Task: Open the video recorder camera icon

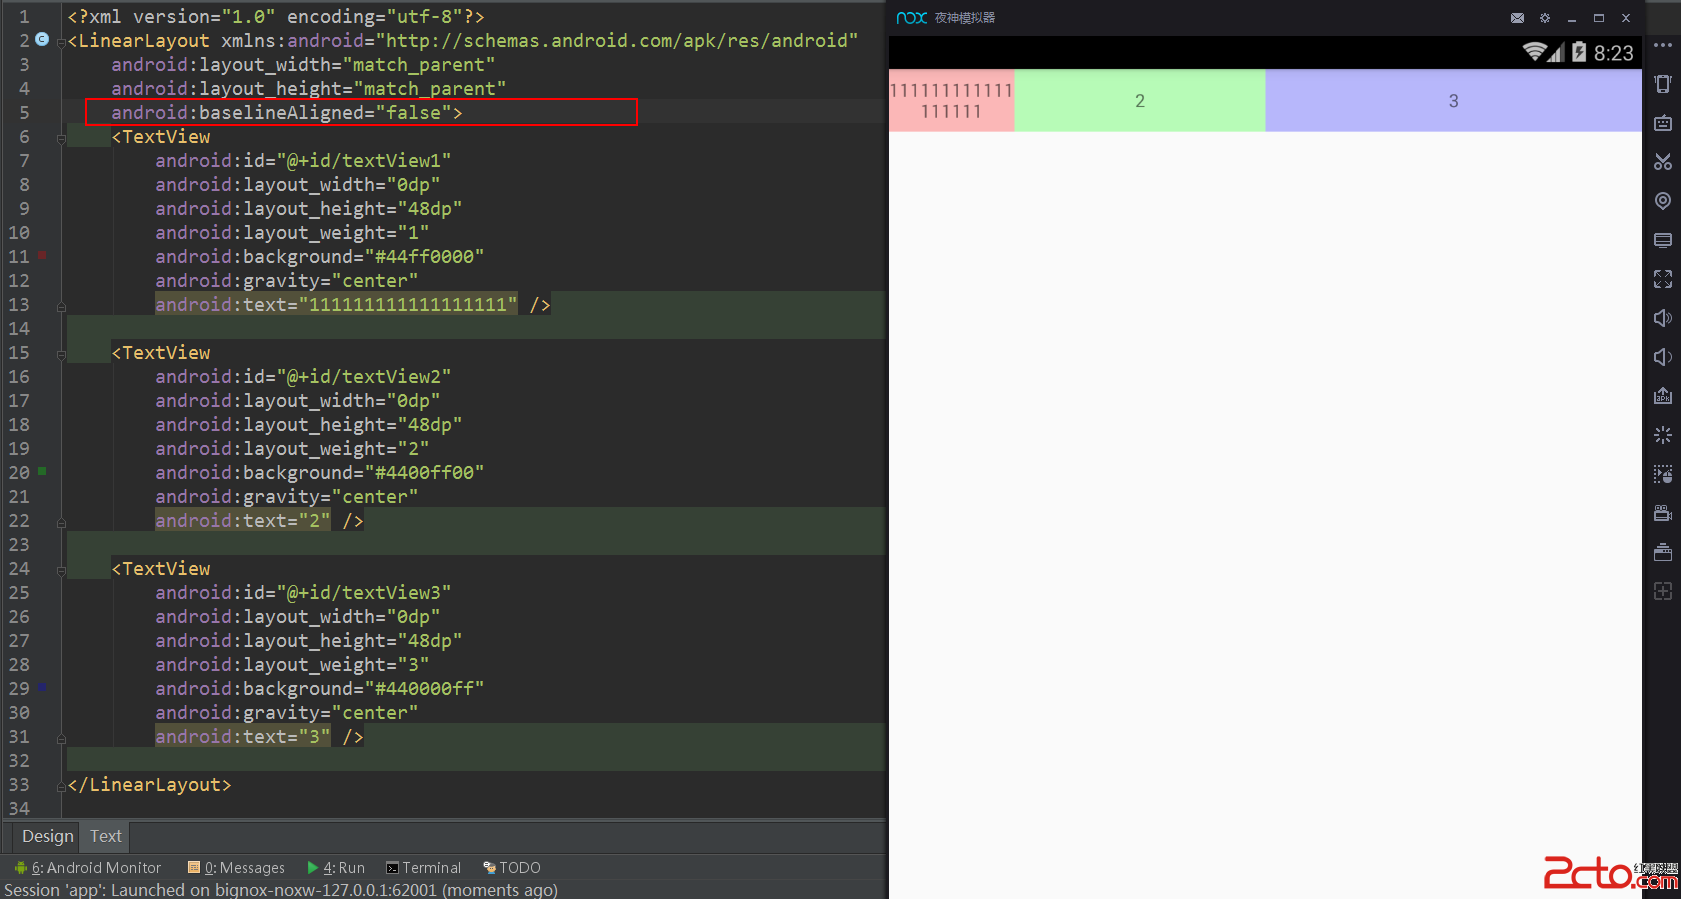Action: coord(1663,513)
